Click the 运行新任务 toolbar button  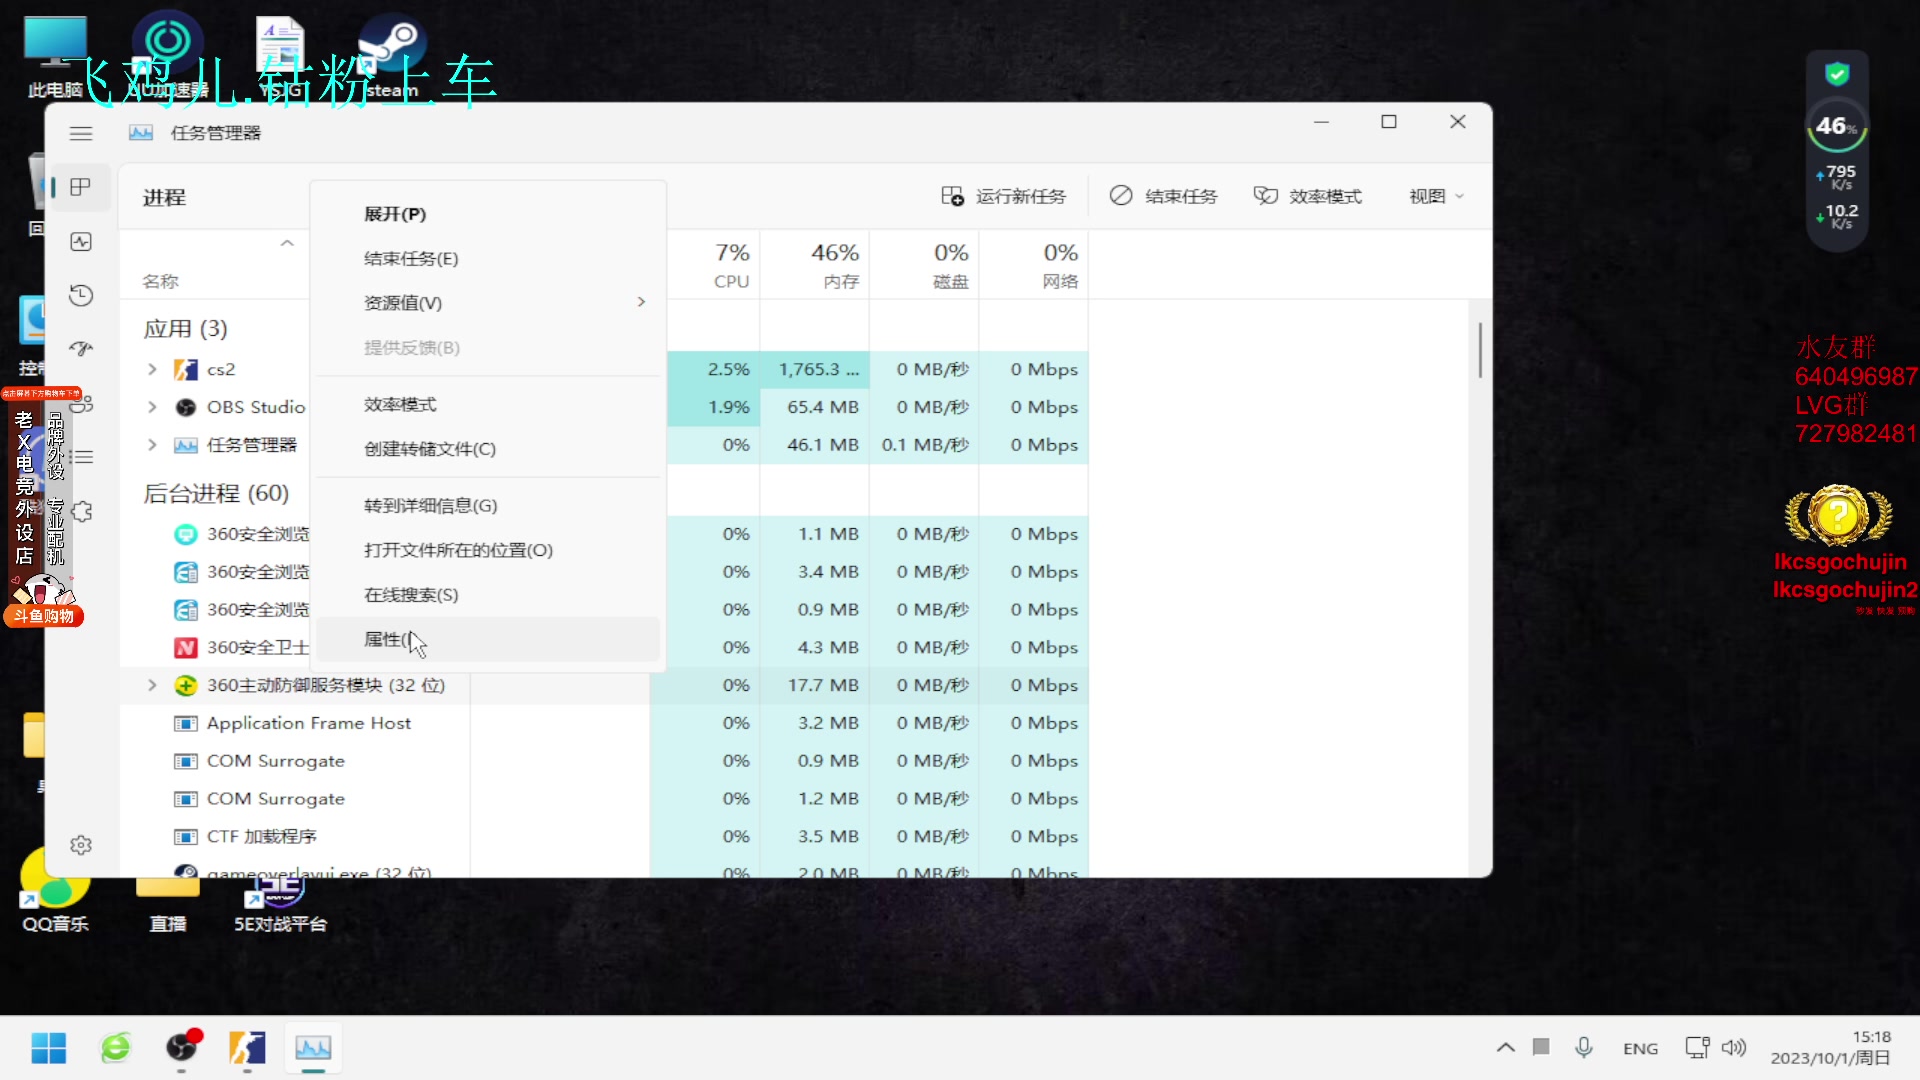(1004, 196)
